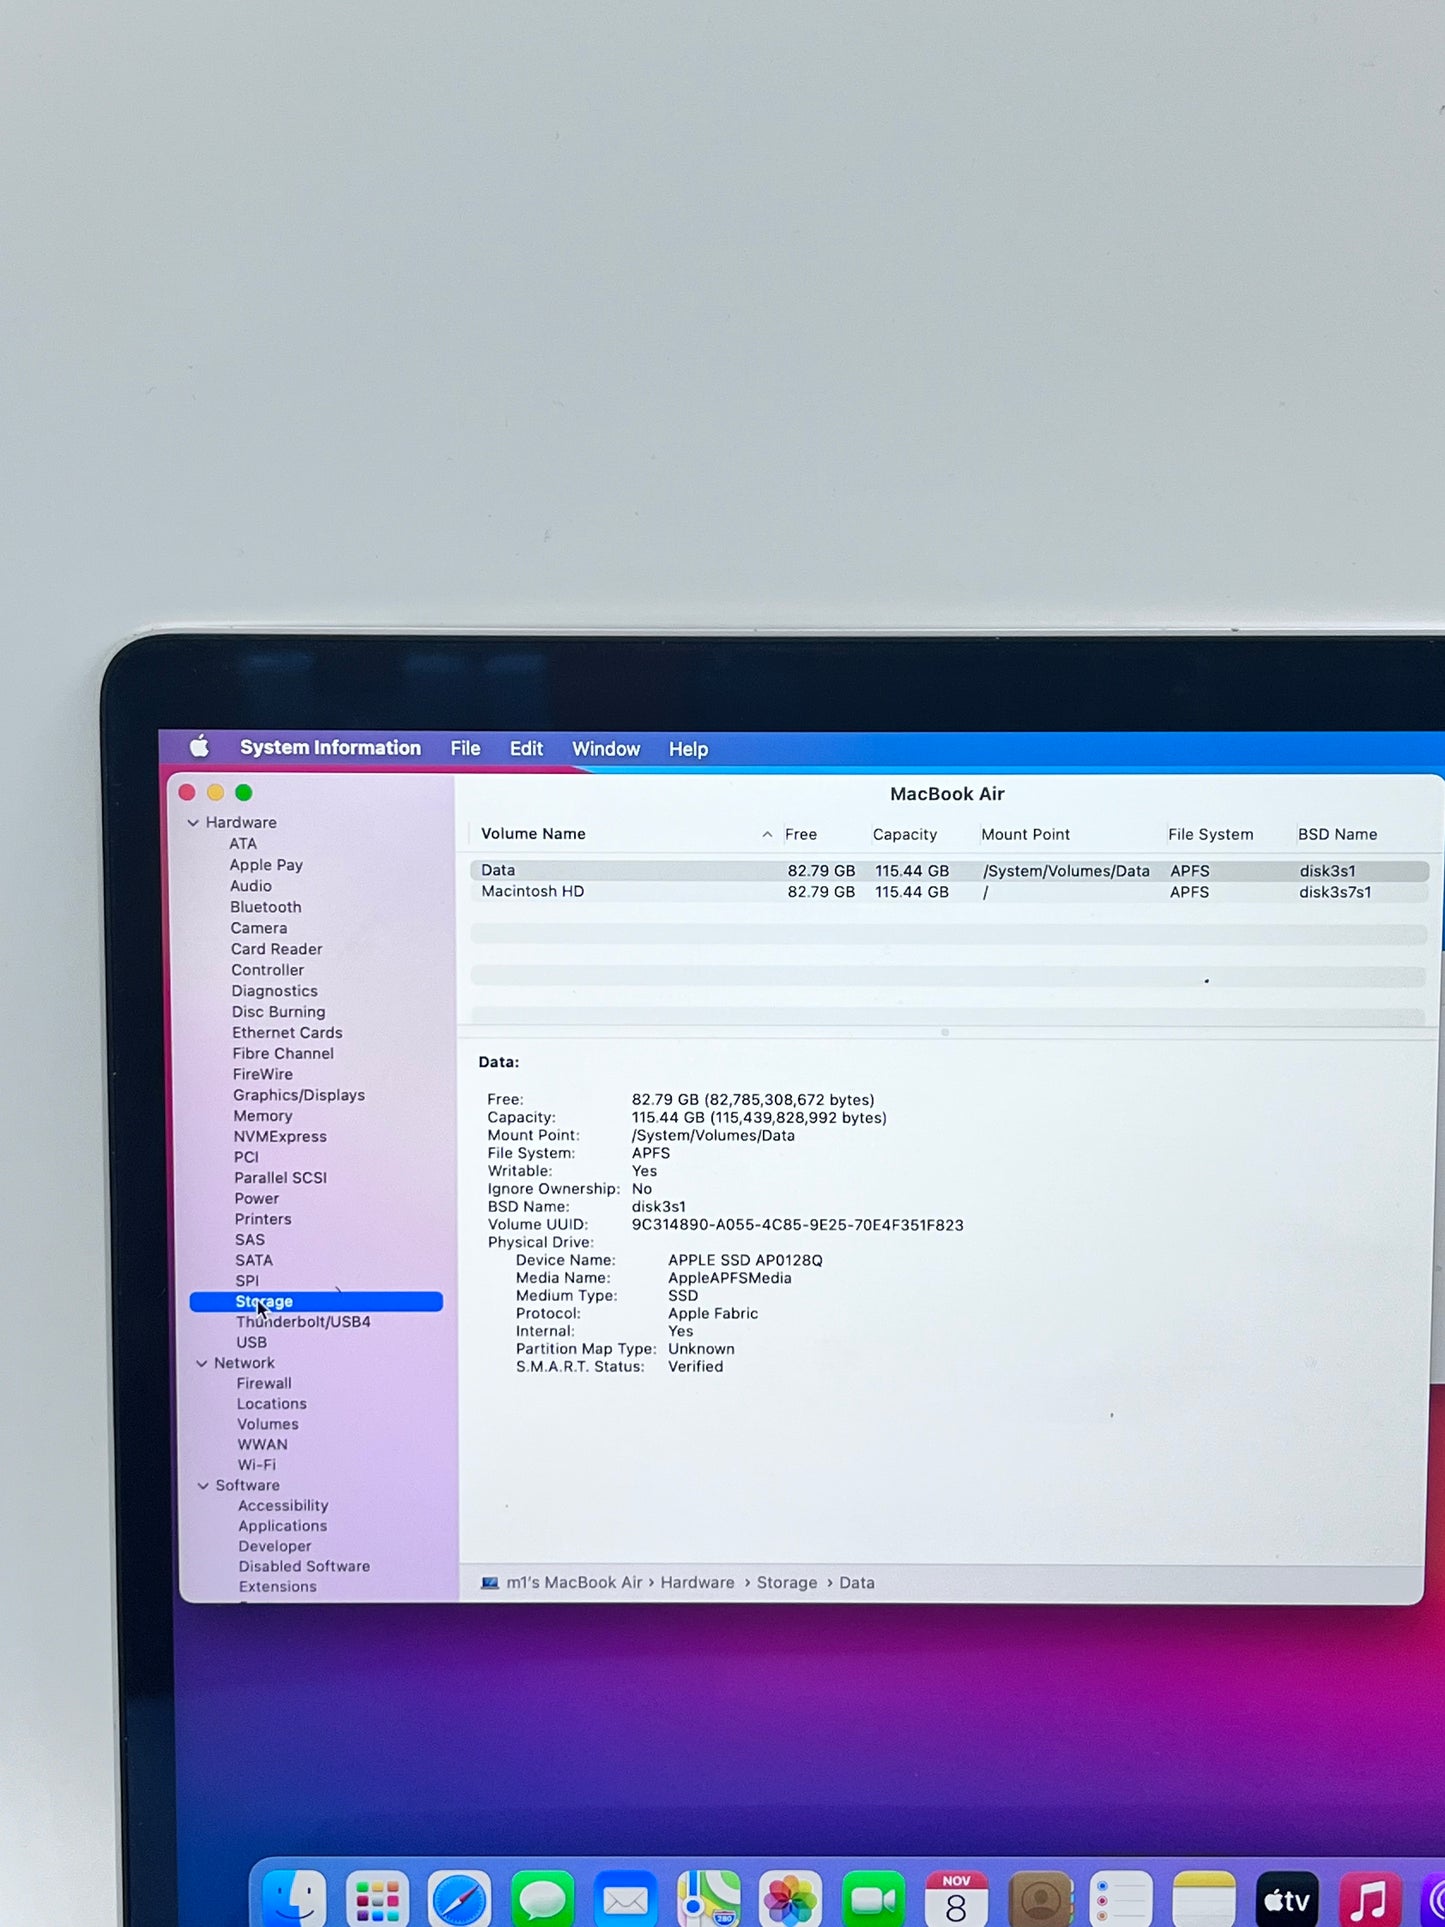Open the Apple menu
The width and height of the screenshot is (1445, 1927).
tap(199, 747)
